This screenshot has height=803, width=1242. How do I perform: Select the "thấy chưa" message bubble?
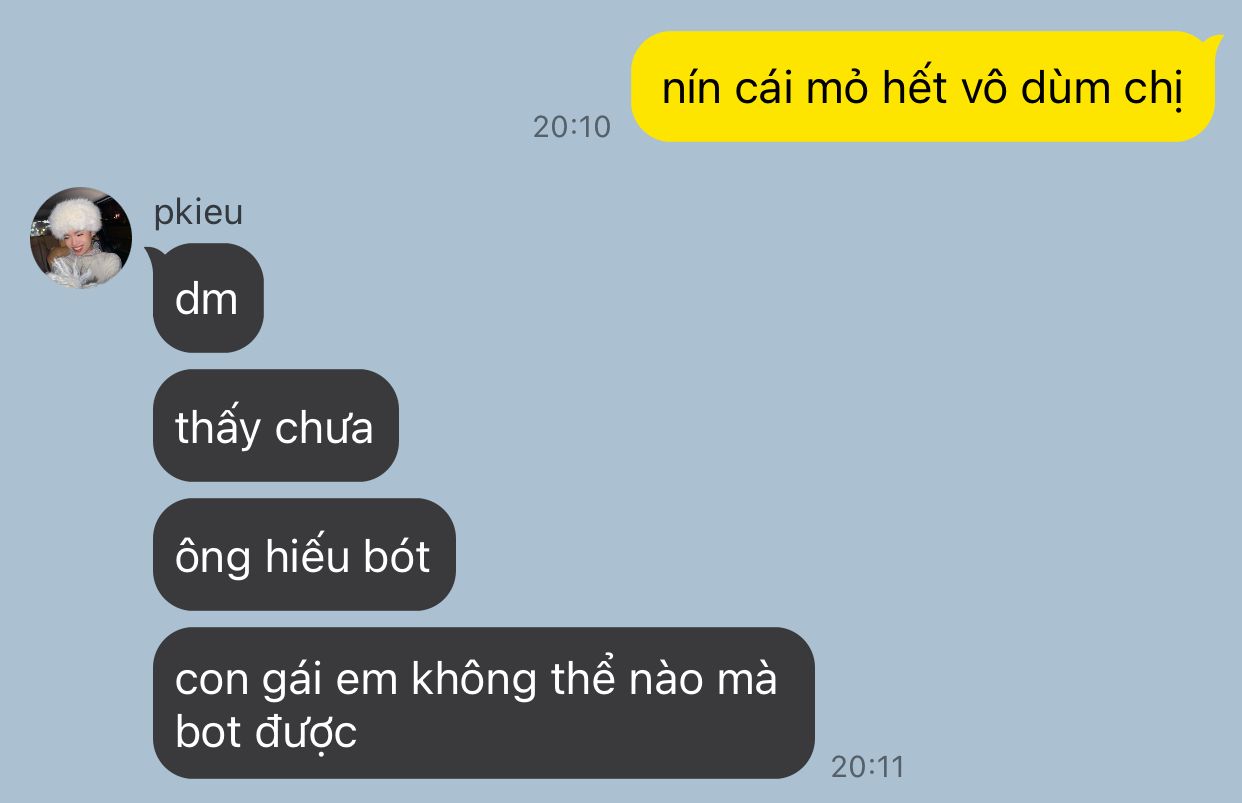[x=276, y=426]
